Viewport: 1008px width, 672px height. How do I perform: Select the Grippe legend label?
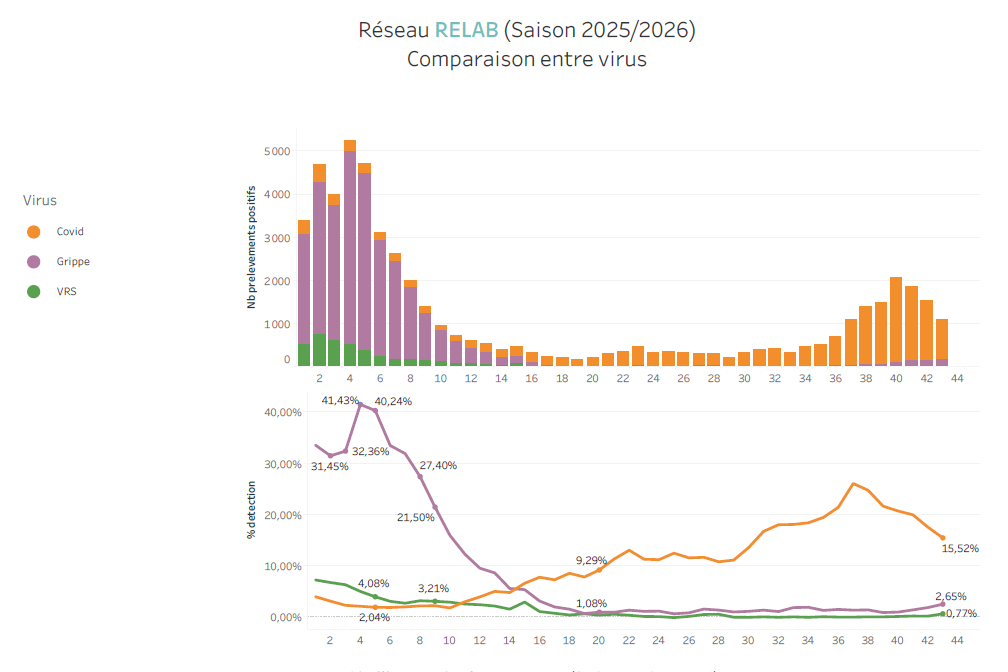[x=73, y=262]
